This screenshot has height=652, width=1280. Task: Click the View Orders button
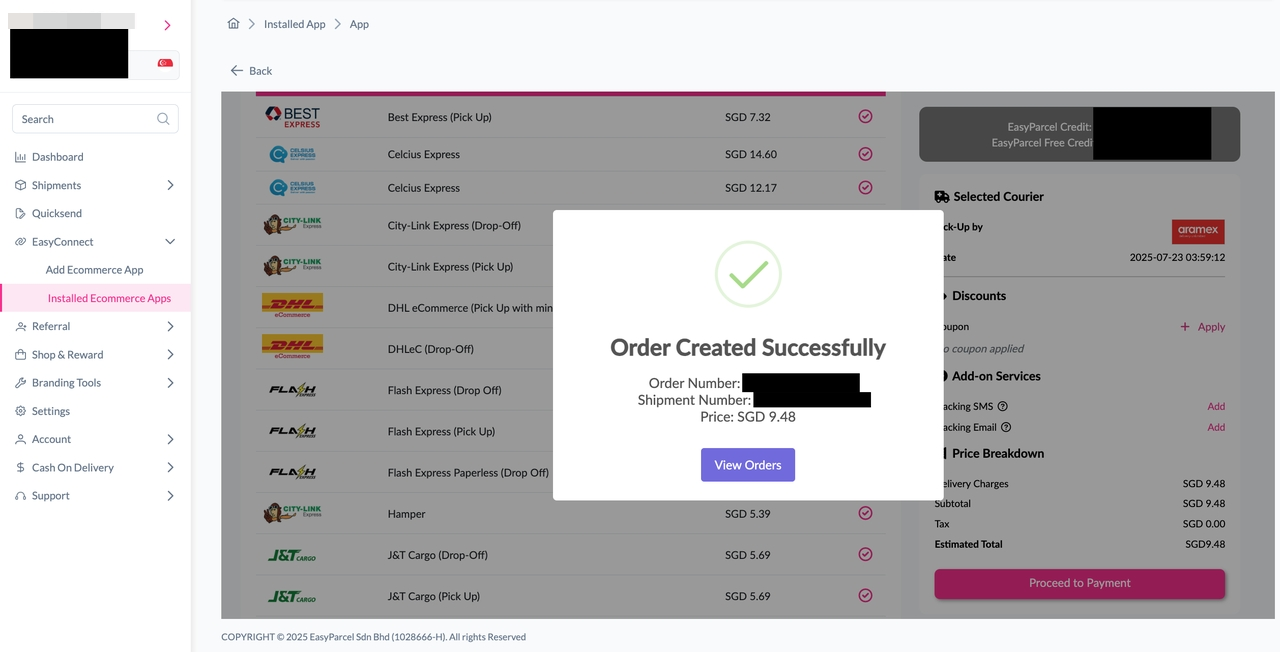(x=747, y=464)
